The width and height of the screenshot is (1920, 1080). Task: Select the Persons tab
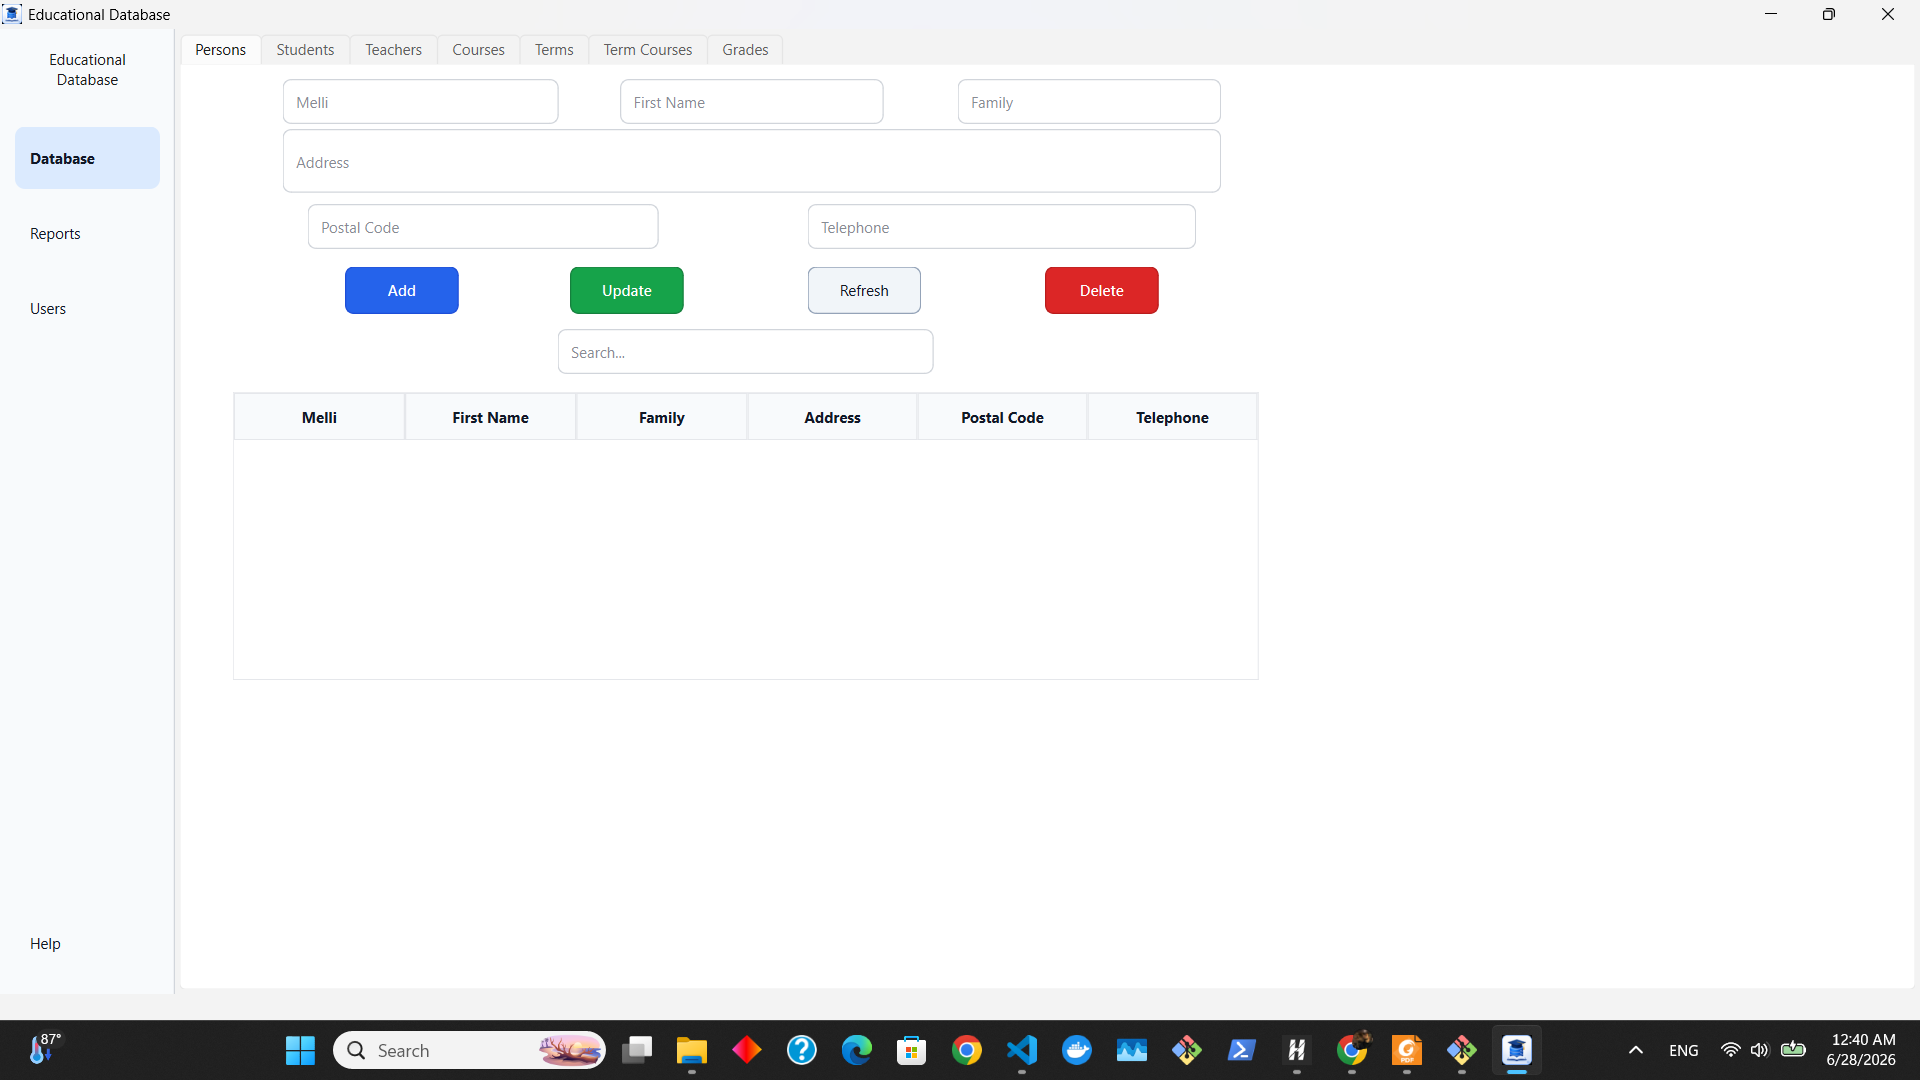[x=220, y=50]
